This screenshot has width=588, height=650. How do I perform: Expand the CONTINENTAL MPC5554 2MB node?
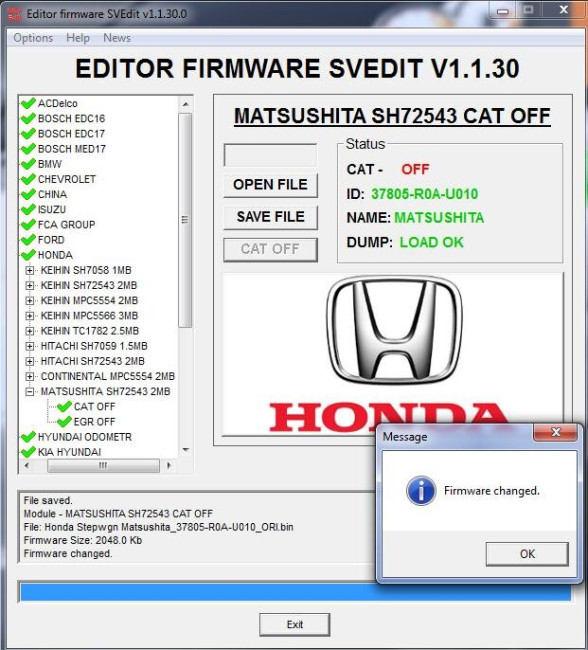pyautogui.click(x=29, y=376)
